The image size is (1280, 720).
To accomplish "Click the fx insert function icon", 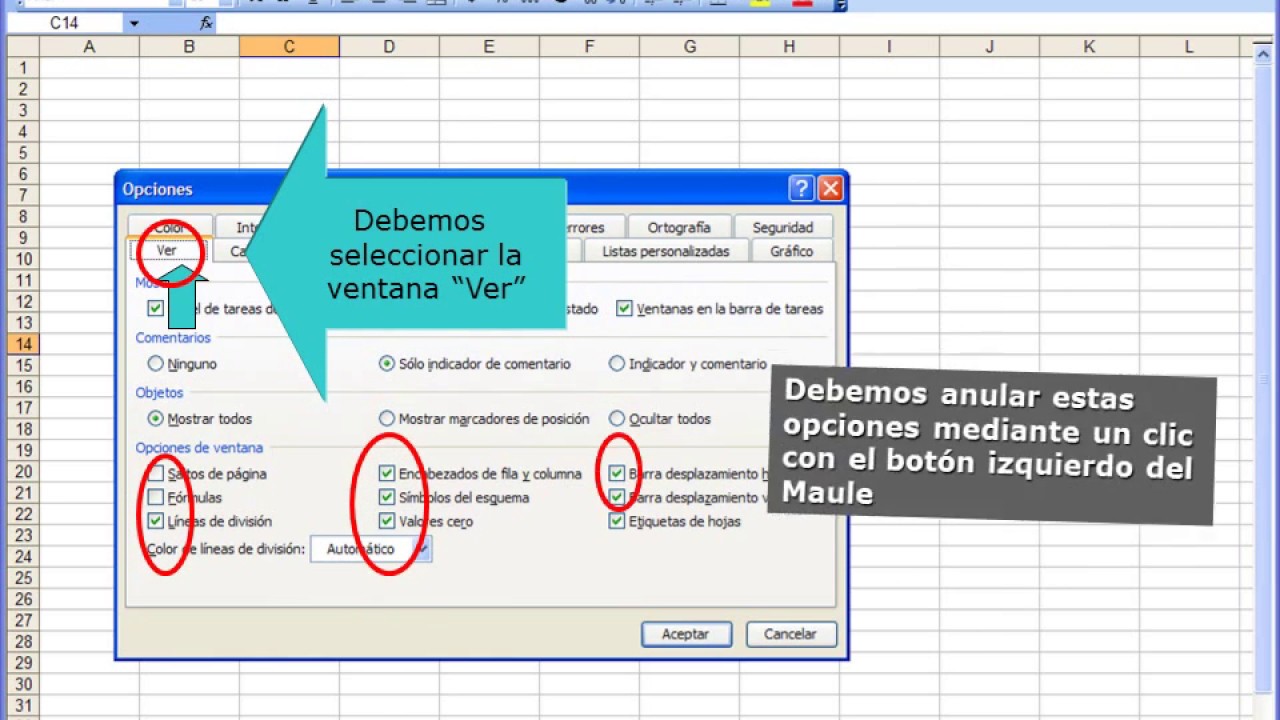I will pos(206,23).
